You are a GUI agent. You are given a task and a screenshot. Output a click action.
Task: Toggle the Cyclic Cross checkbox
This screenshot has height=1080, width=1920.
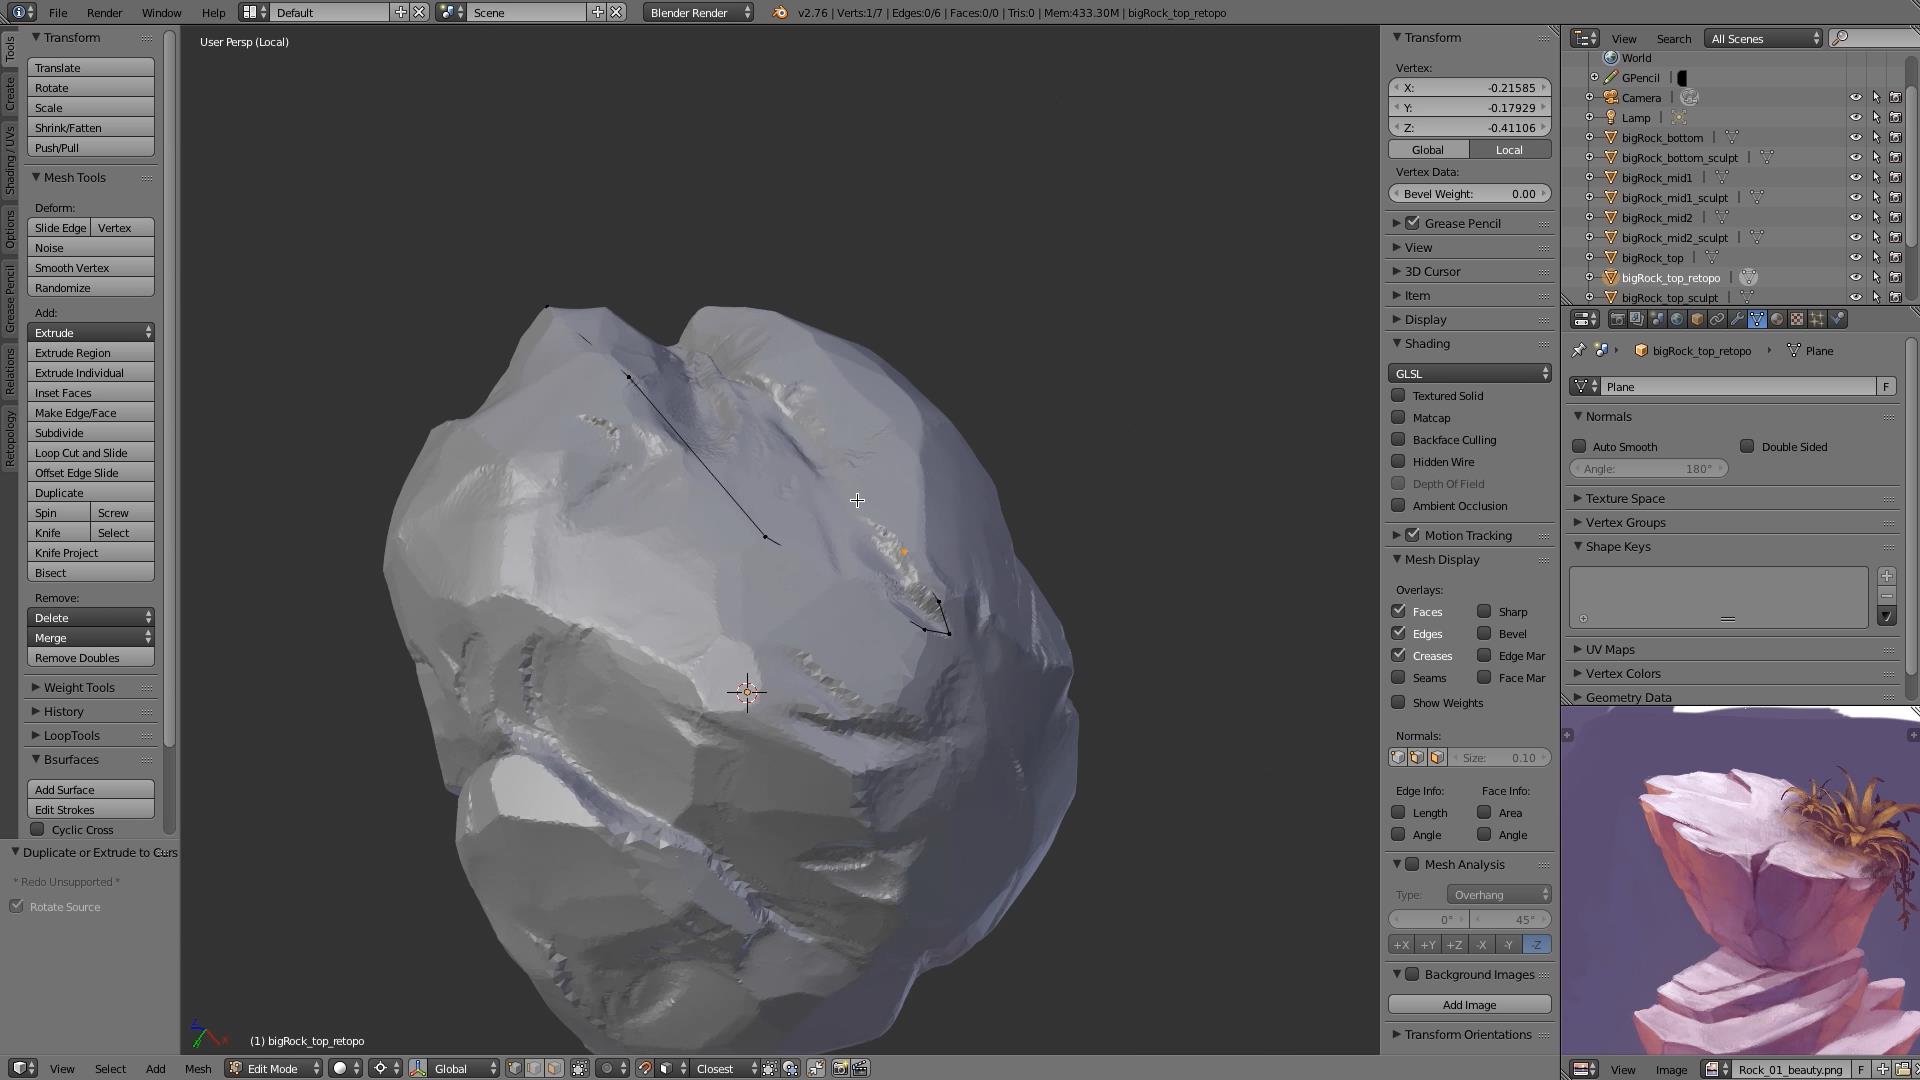coord(38,829)
